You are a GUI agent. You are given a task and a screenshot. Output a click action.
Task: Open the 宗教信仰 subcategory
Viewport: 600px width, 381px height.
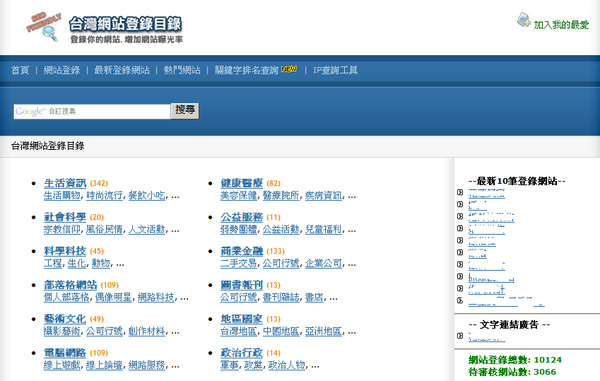tap(62, 230)
